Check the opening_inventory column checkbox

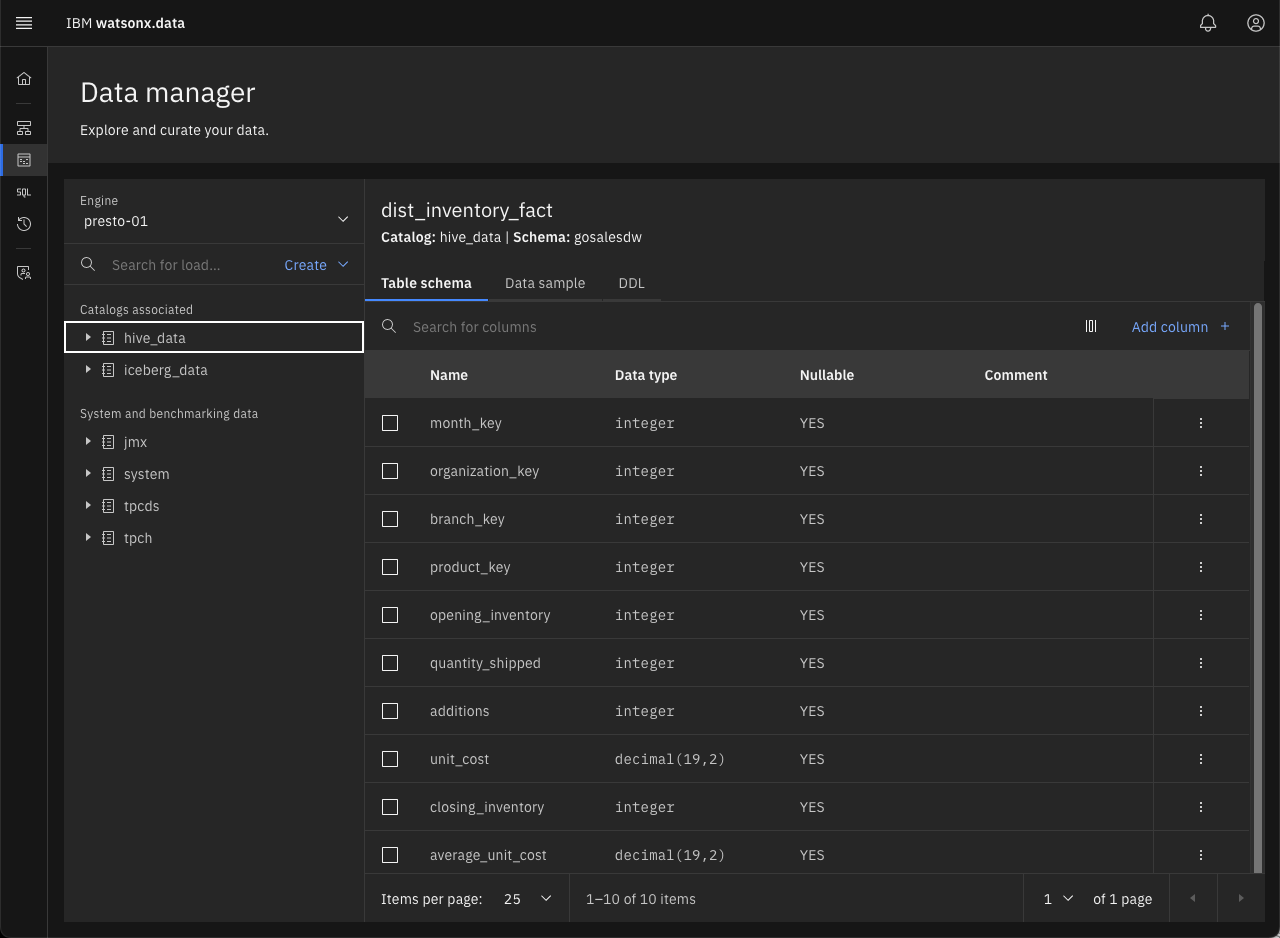[390, 615]
